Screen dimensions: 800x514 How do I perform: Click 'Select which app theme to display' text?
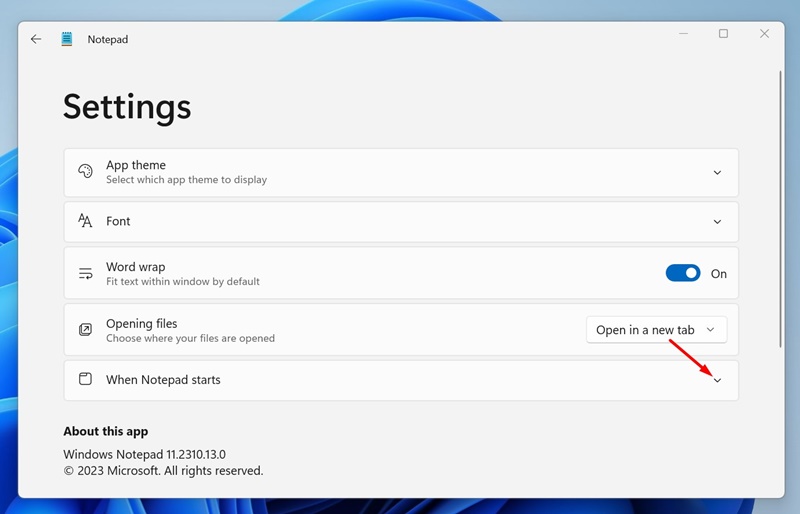pos(186,180)
